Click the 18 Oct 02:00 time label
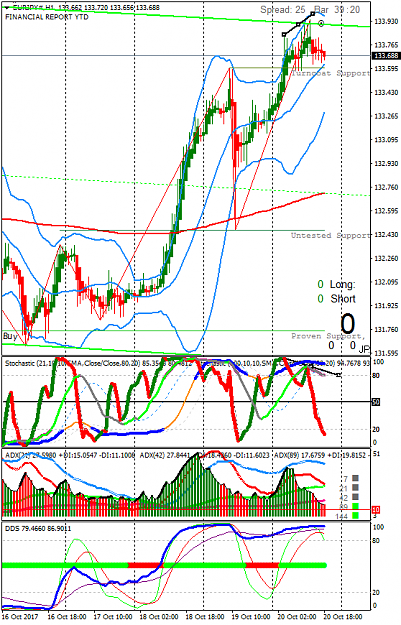Viewport: 401px width, 625px height. click(x=159, y=617)
